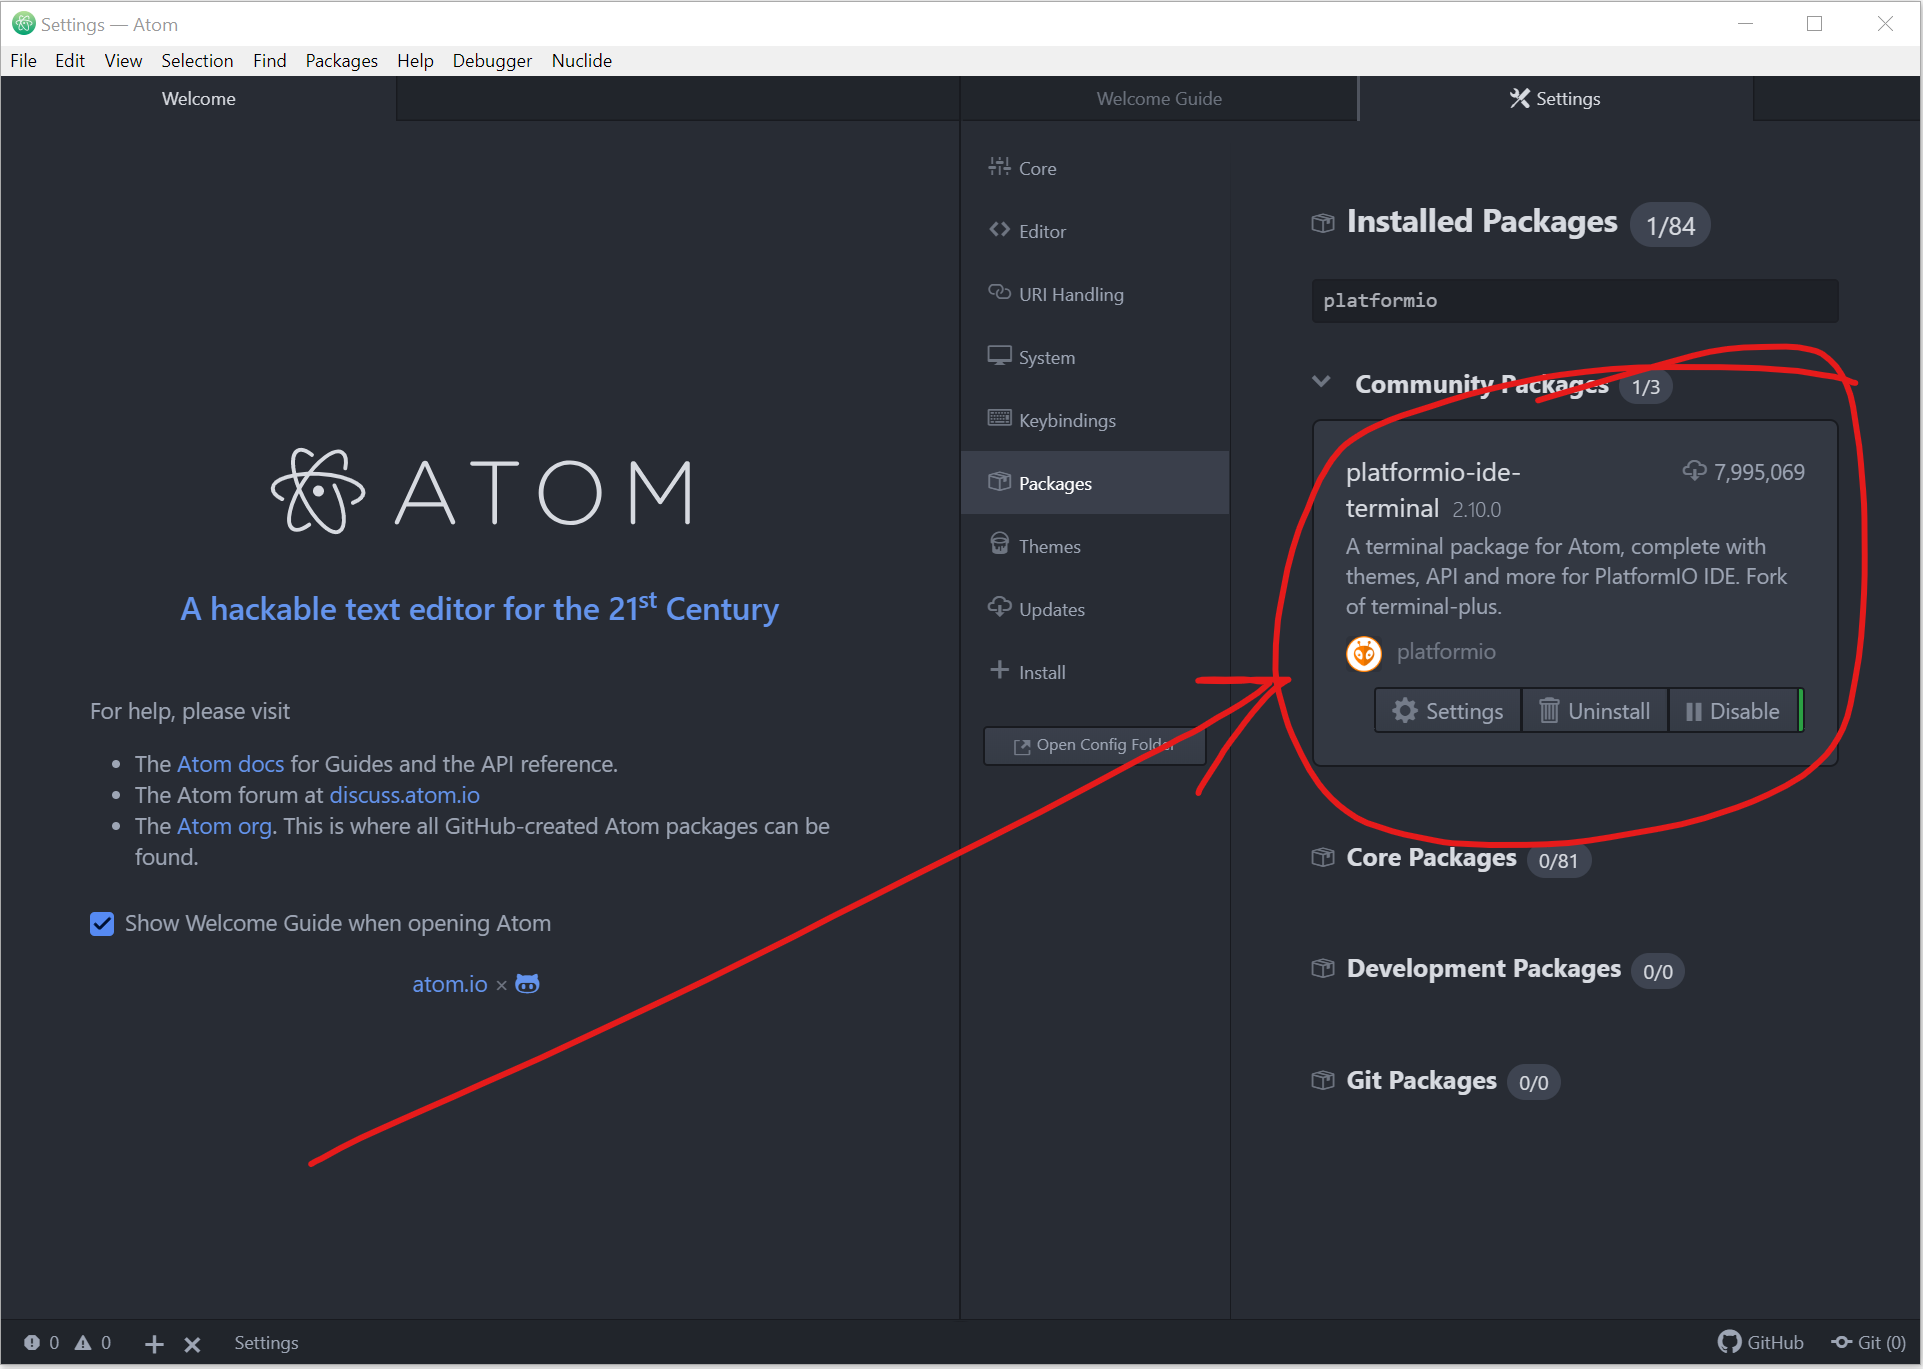Click the Uninstall package button
Viewport: 1923px width, 1369px height.
(x=1594, y=711)
